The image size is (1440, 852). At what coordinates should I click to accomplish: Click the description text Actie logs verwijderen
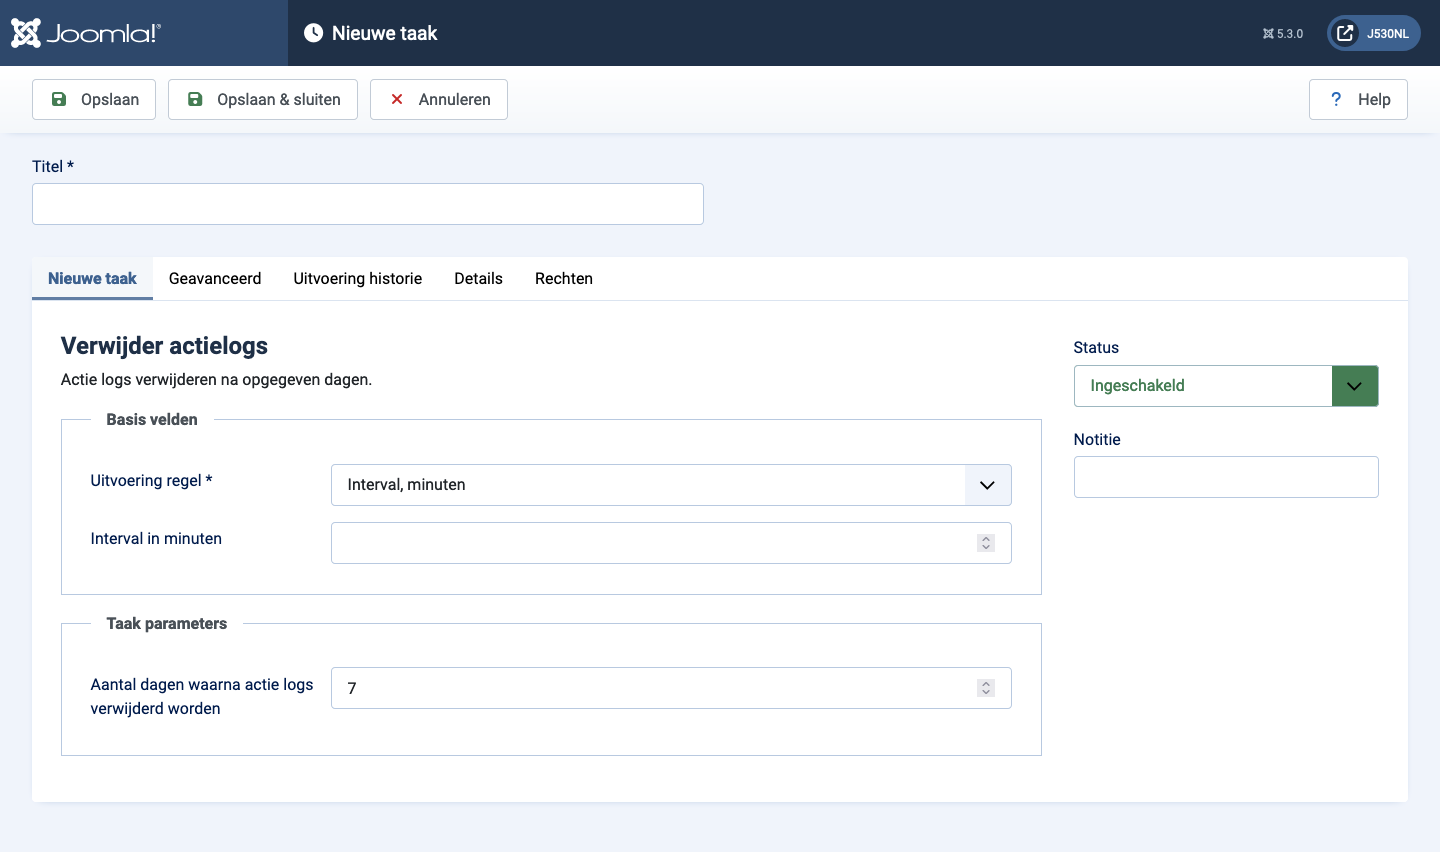pos(216,379)
